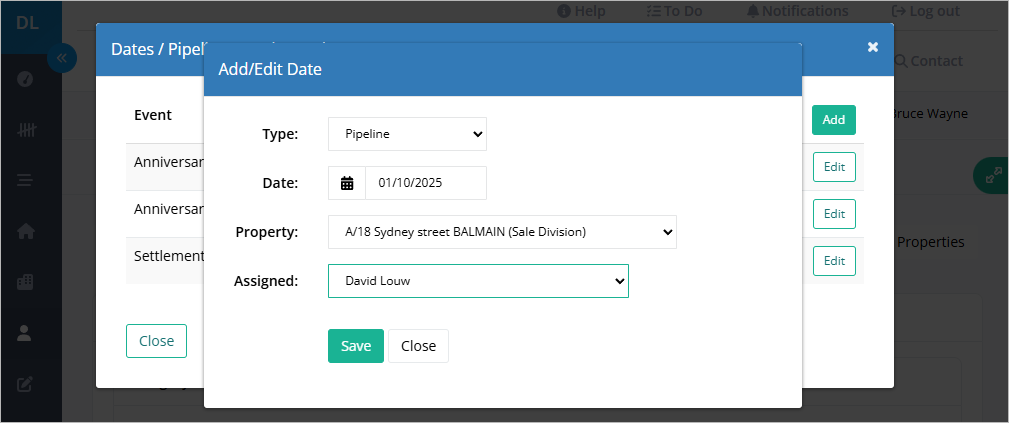Click the calendar icon beside Date field

coord(347,183)
